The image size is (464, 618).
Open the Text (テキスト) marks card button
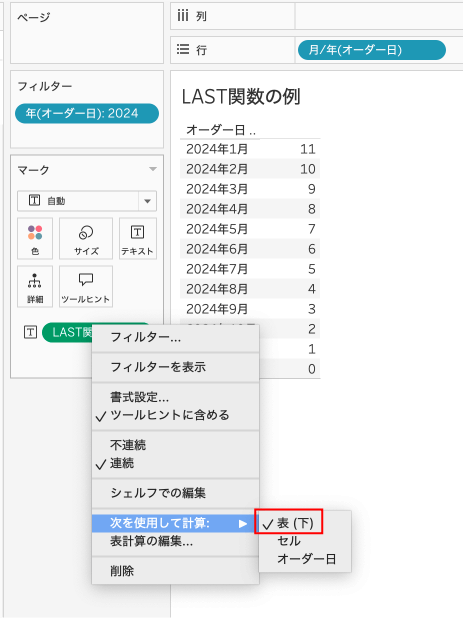pyautogui.click(x=138, y=238)
